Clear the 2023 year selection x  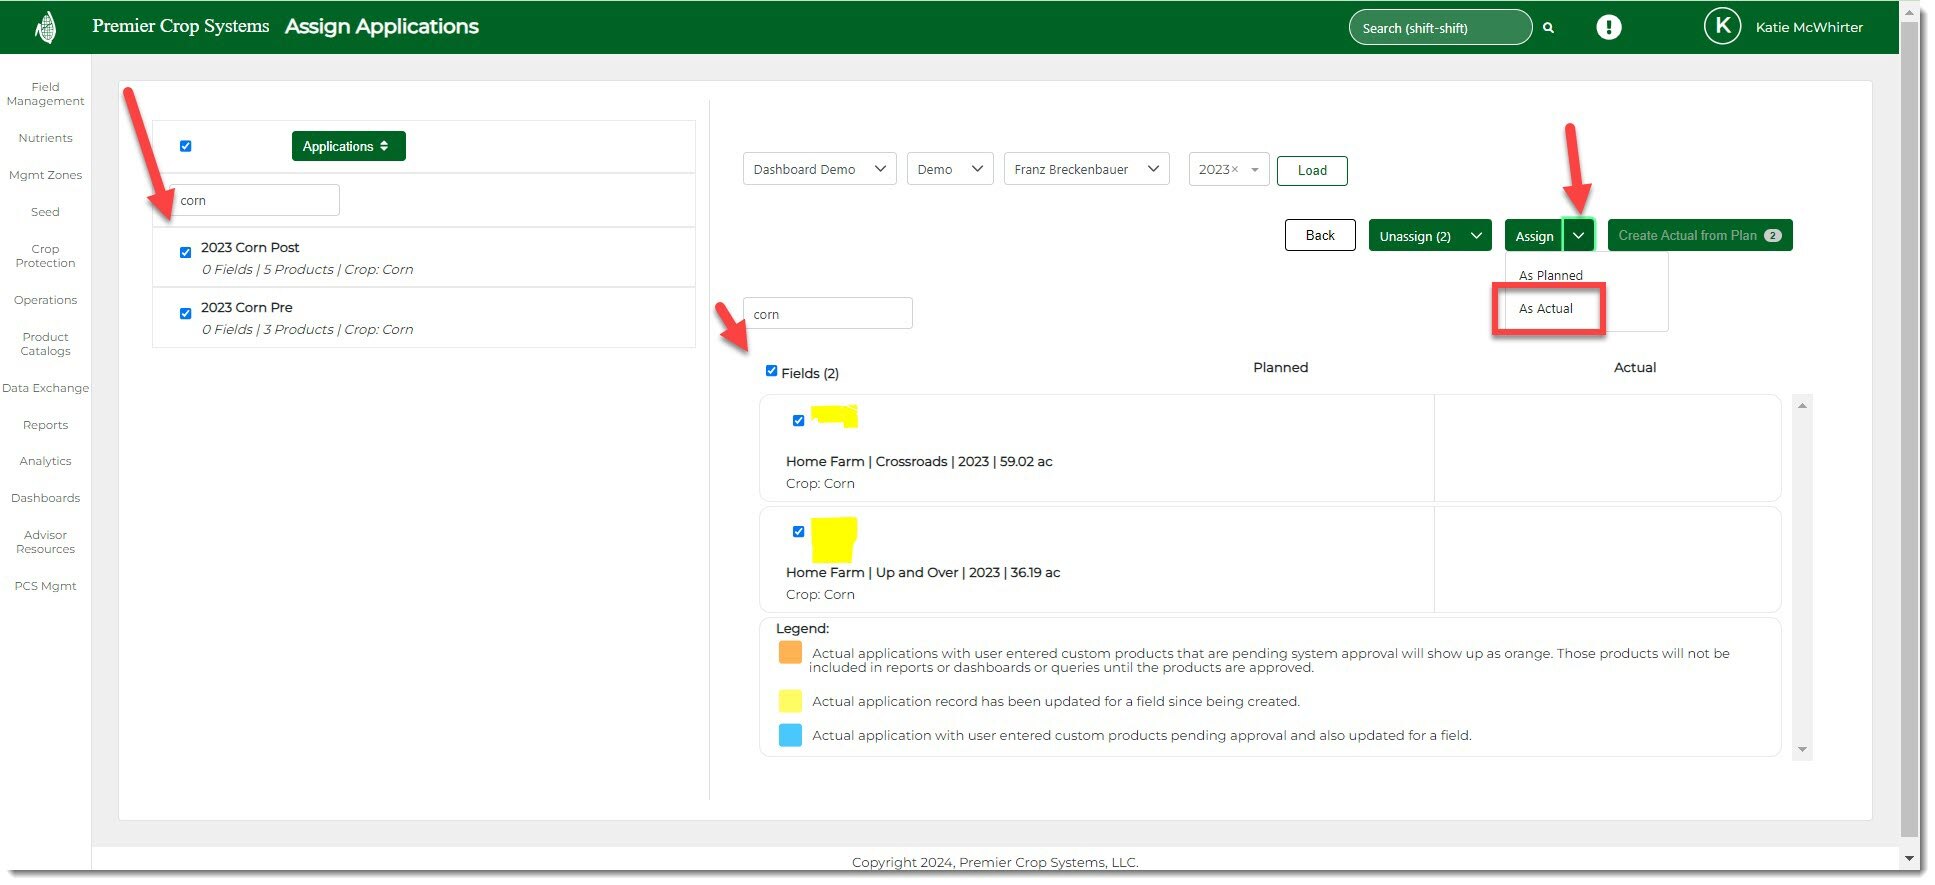click(1235, 170)
